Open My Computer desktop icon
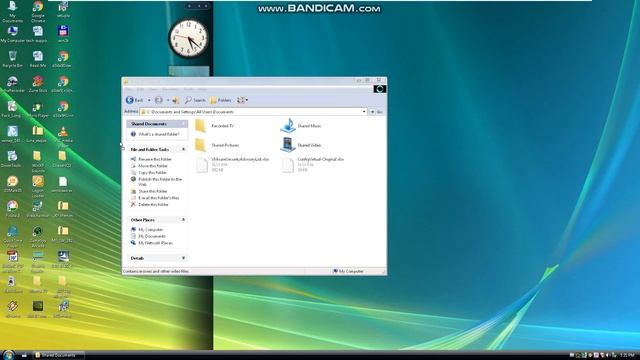640x360 pixels. click(13, 34)
